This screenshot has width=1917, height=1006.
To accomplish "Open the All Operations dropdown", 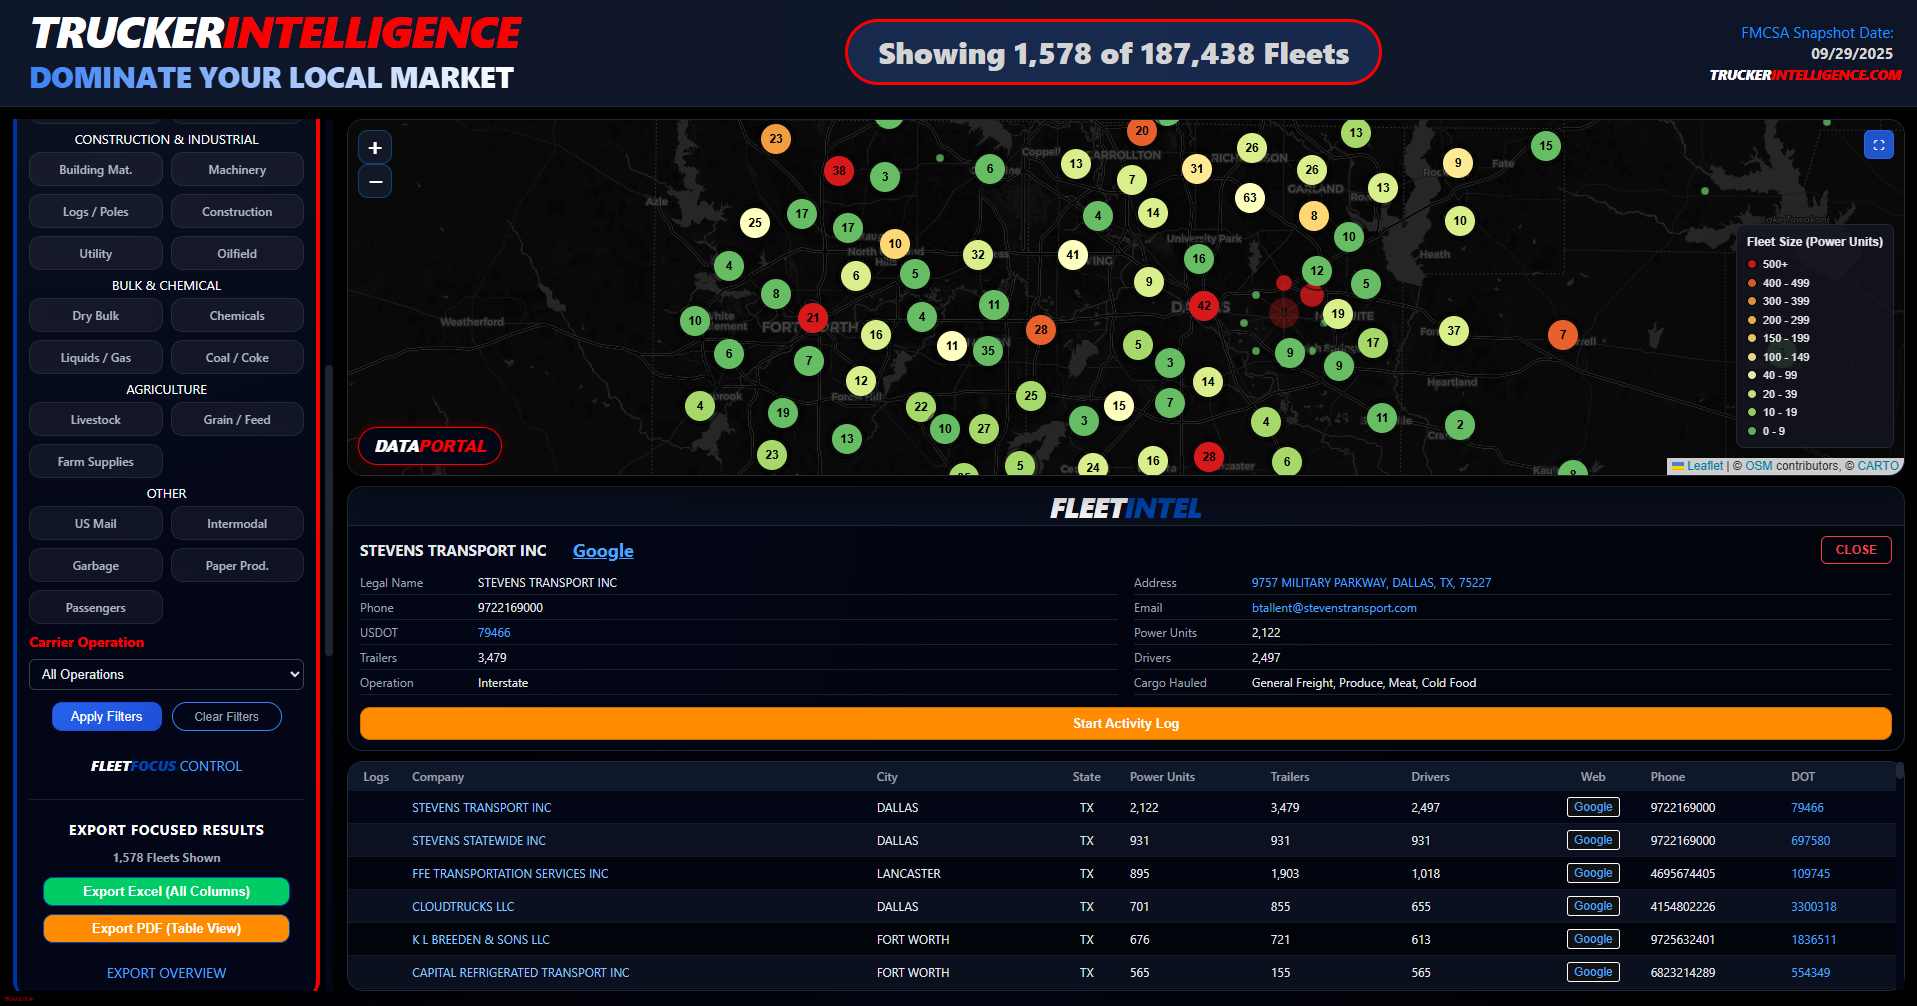I will [165, 674].
